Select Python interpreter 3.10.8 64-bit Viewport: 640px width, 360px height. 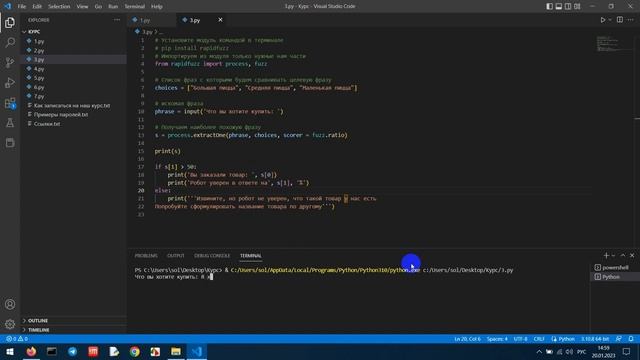595,339
